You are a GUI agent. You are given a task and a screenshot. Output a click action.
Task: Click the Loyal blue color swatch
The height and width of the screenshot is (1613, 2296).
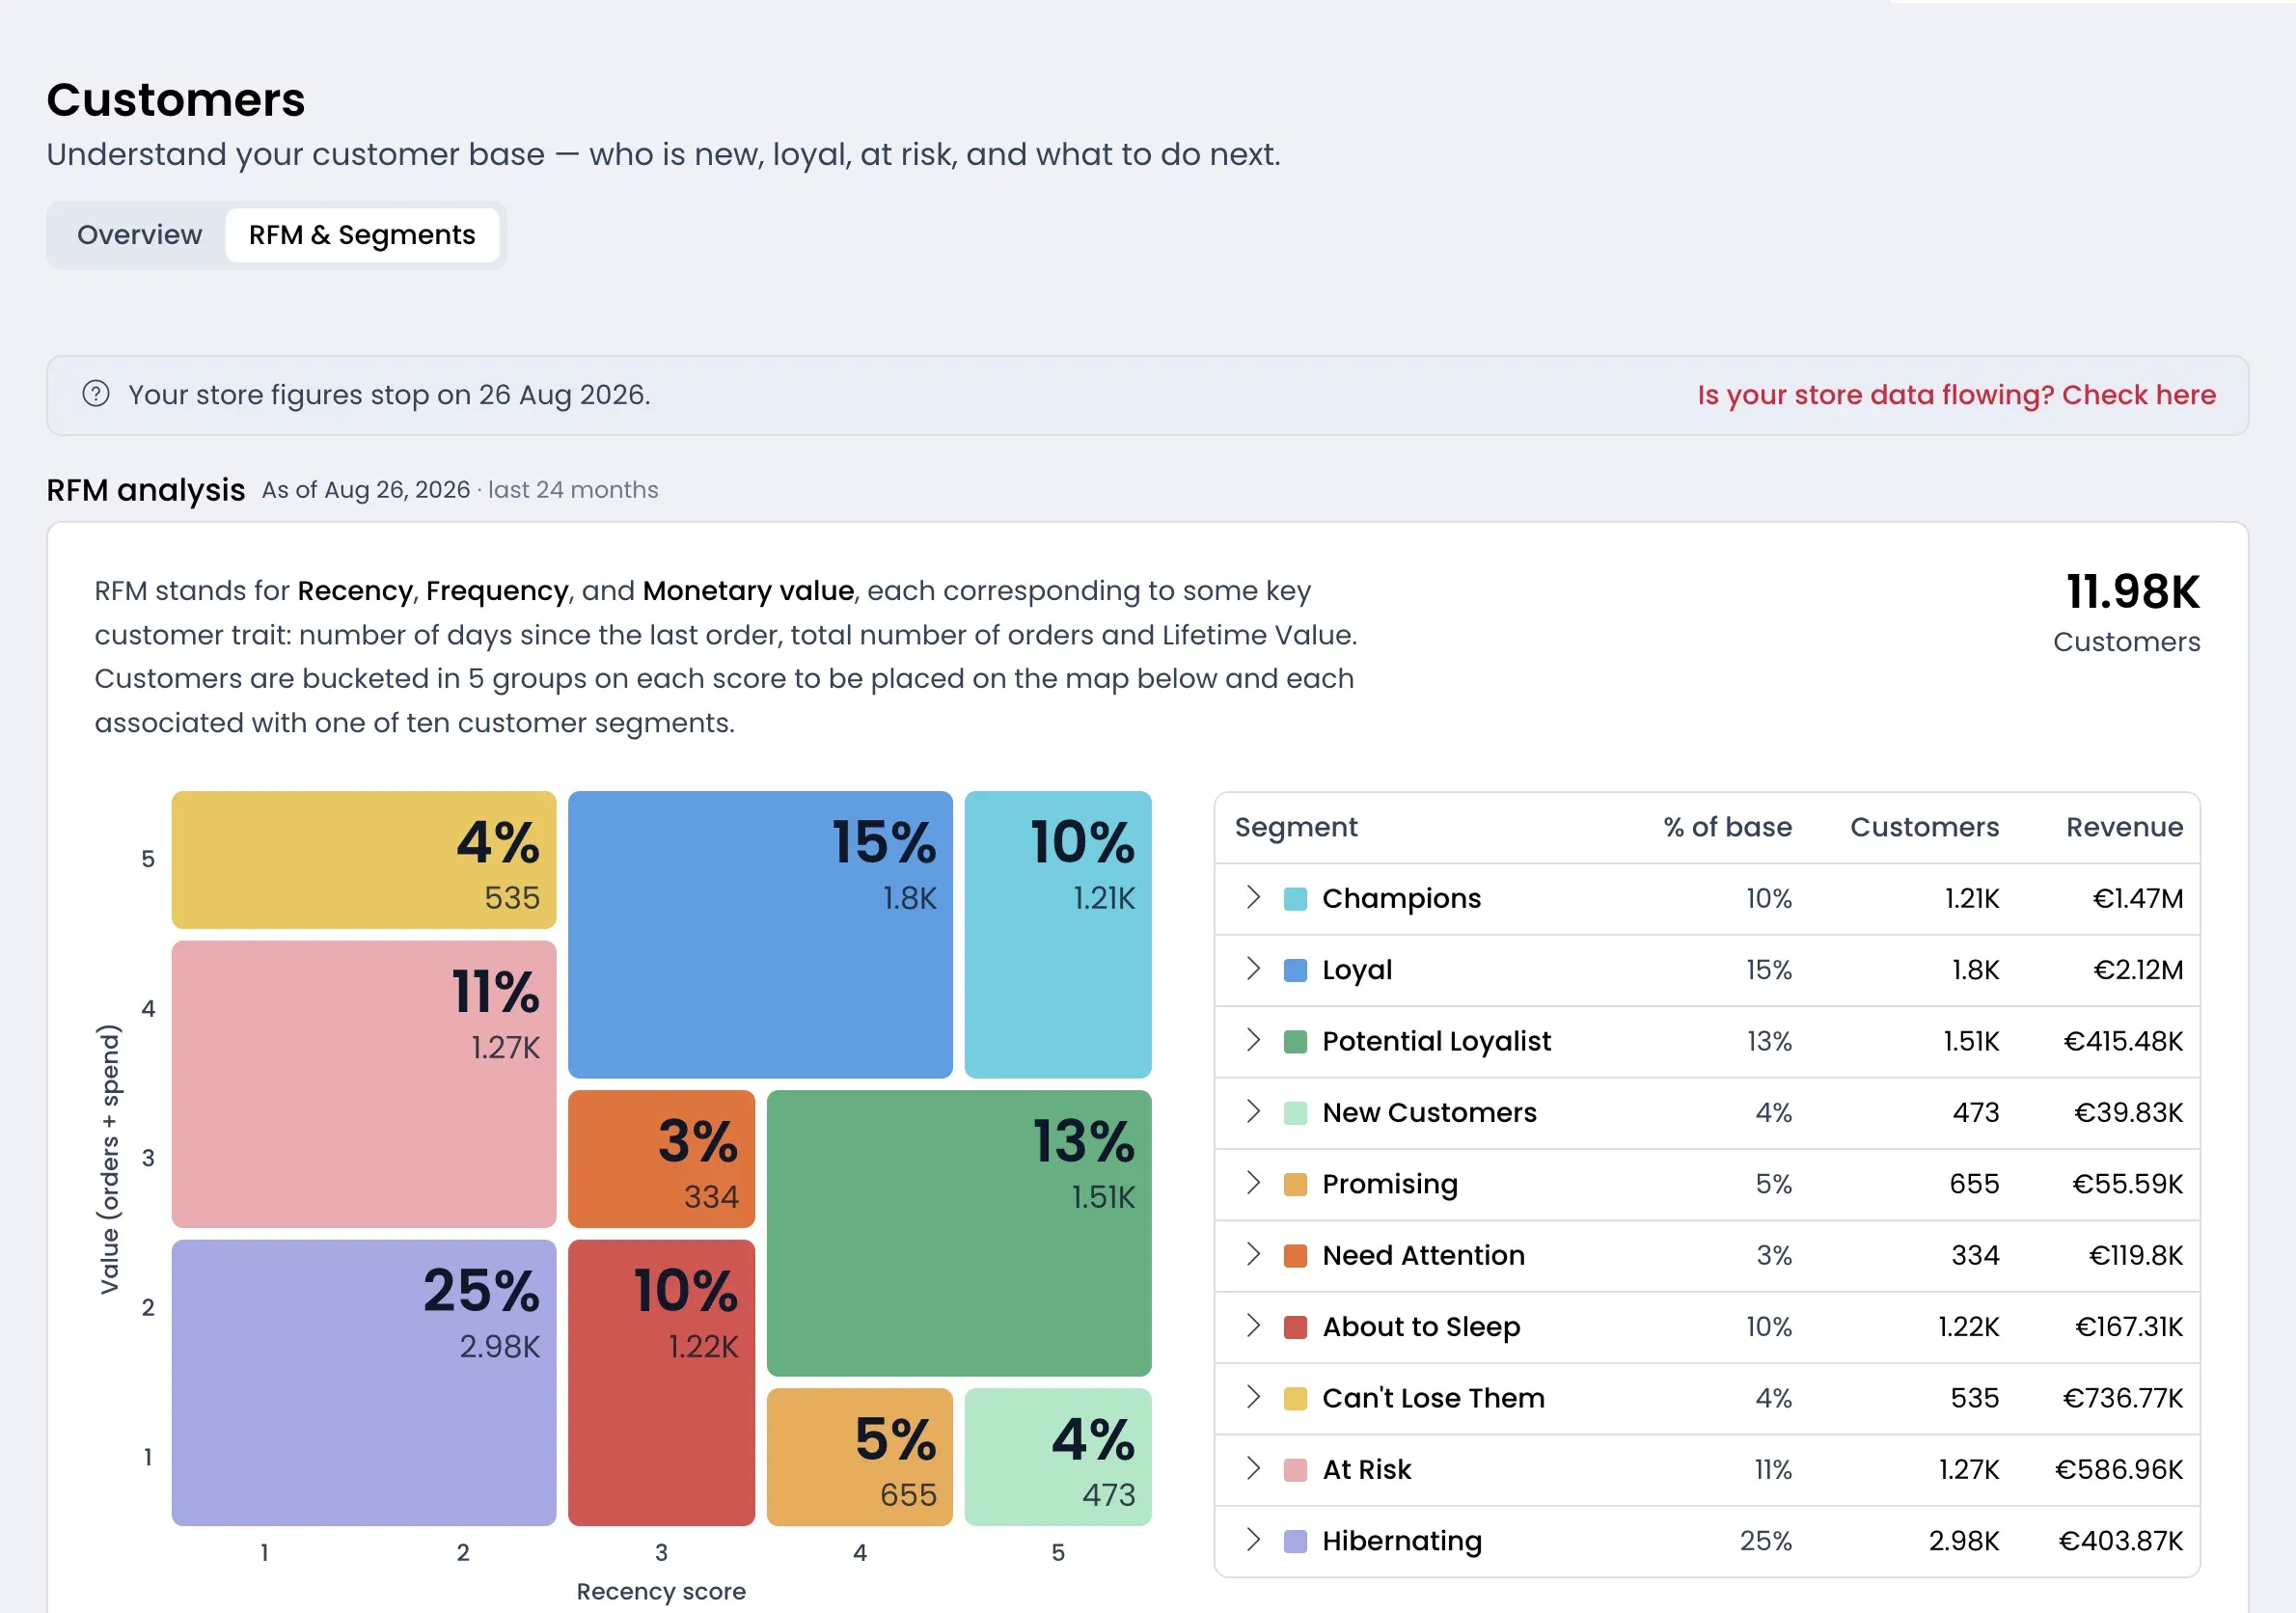(x=1295, y=970)
